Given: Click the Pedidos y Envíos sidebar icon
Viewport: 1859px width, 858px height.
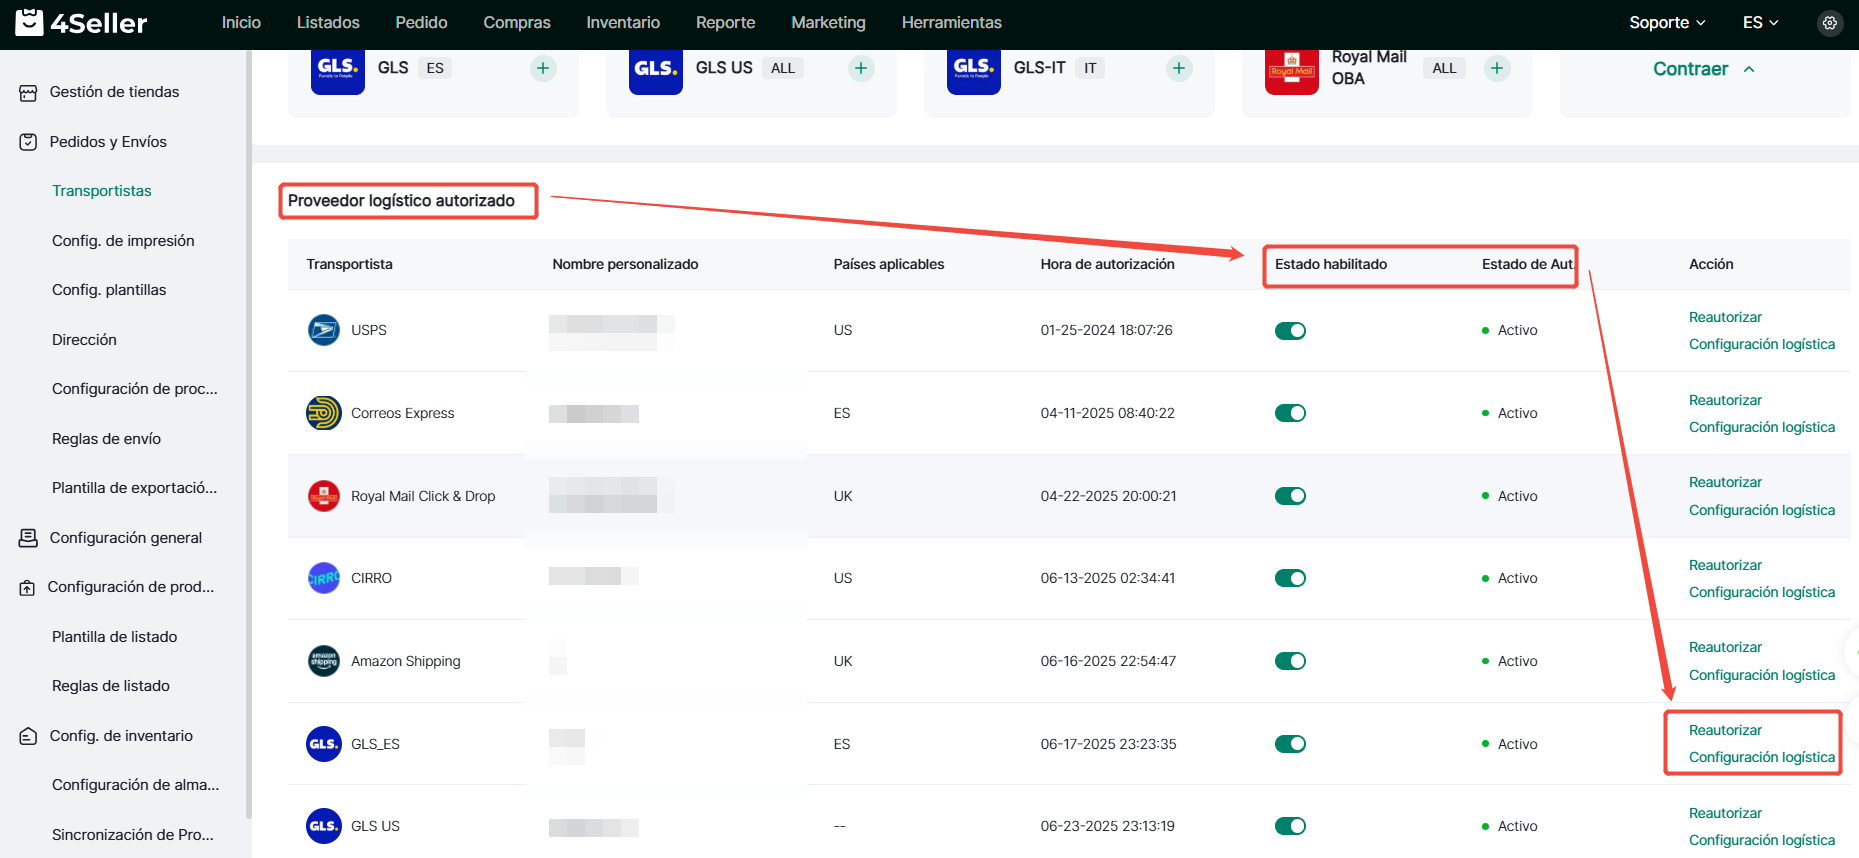Looking at the screenshot, I should tap(28, 142).
